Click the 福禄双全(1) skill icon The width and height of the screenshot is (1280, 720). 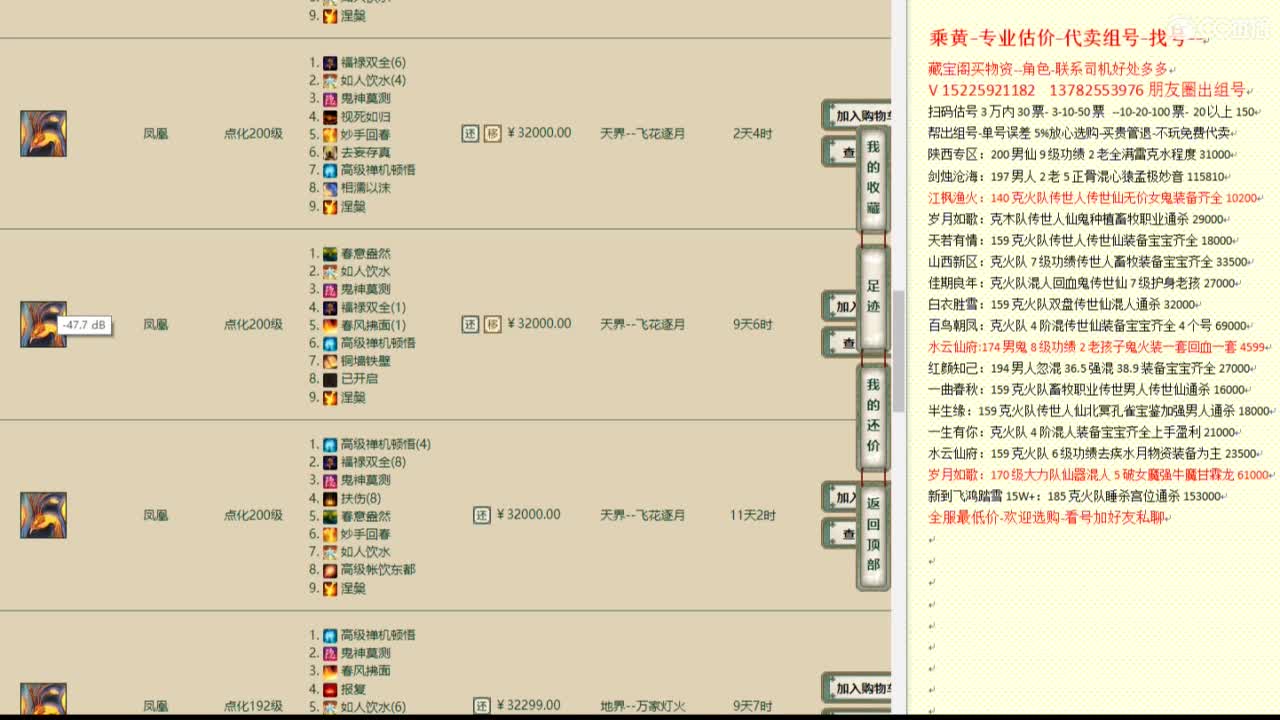[x=330, y=307]
